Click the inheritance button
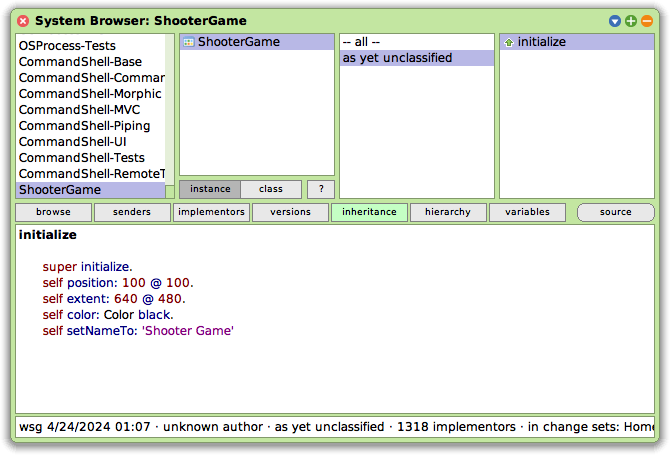The height and width of the screenshot is (455, 670). (x=370, y=212)
